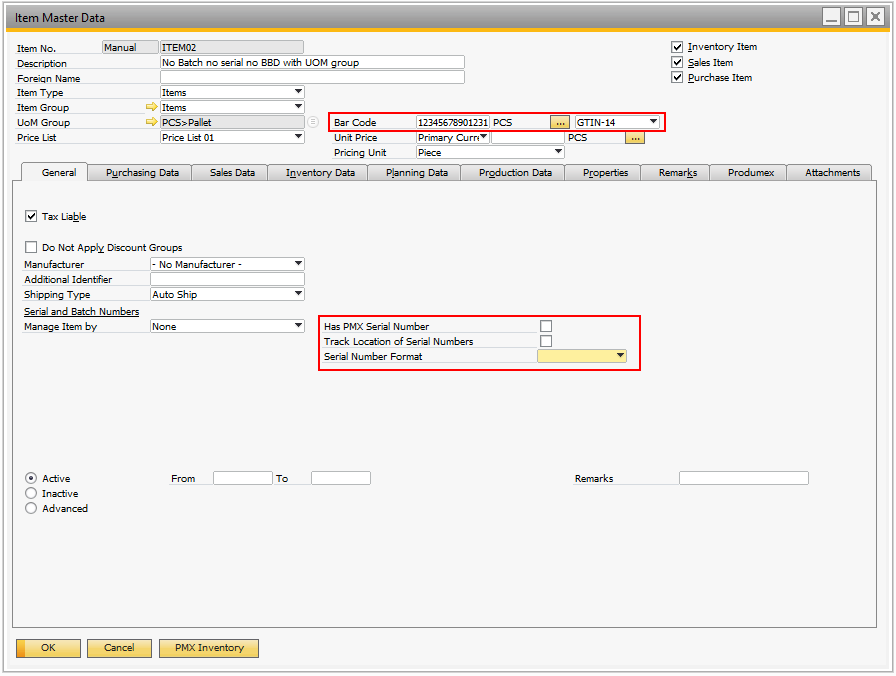Open the GTIN-14 barcode type dropdown

pyautogui.click(x=653, y=122)
